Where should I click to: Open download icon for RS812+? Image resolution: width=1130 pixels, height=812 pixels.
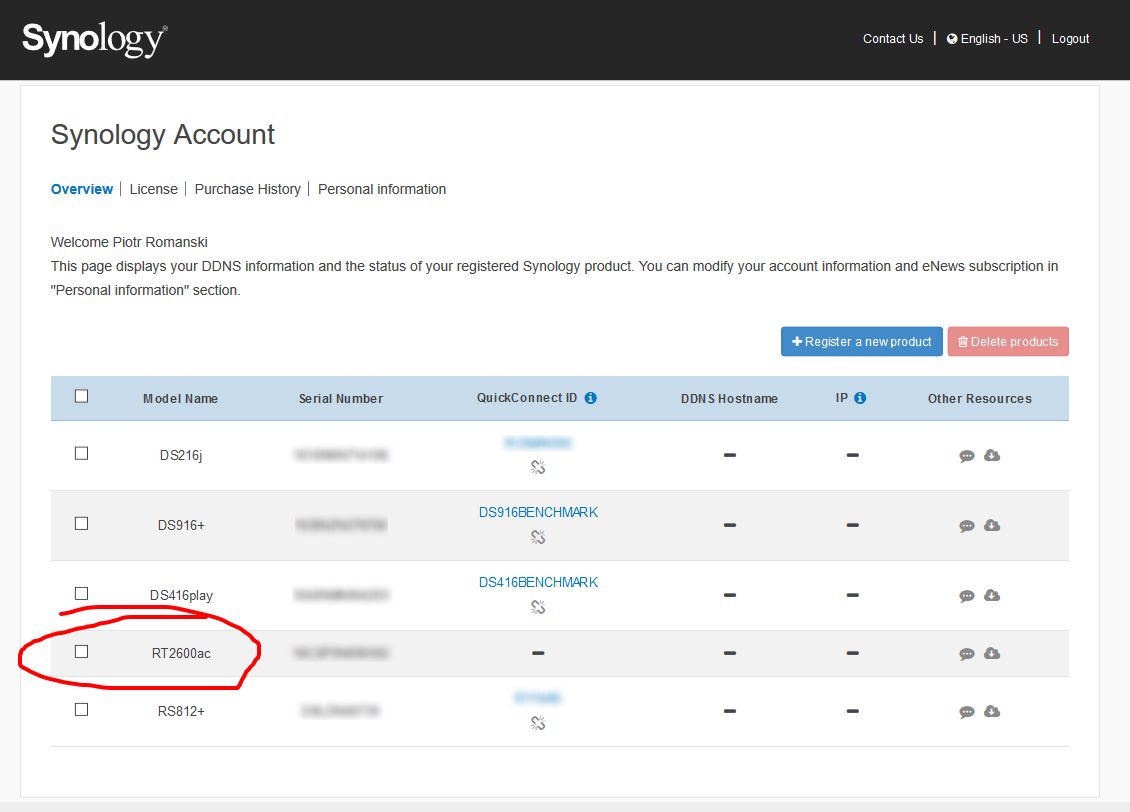[992, 711]
